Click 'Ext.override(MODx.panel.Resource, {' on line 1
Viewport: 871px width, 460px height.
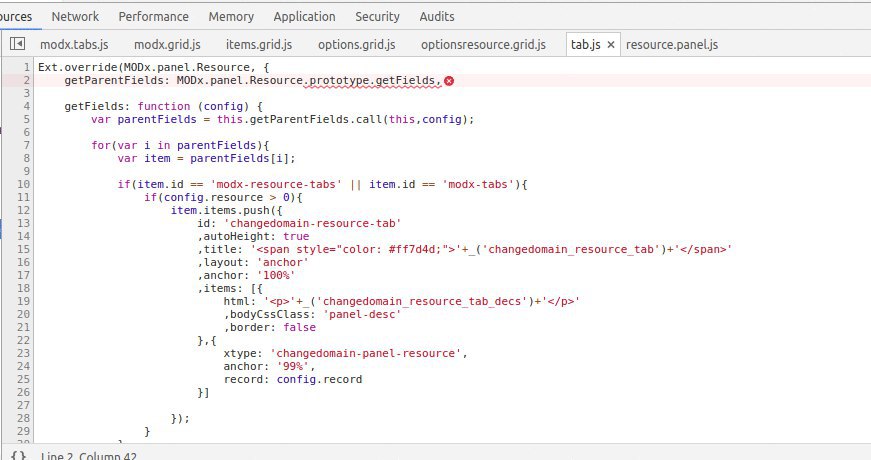(x=153, y=67)
